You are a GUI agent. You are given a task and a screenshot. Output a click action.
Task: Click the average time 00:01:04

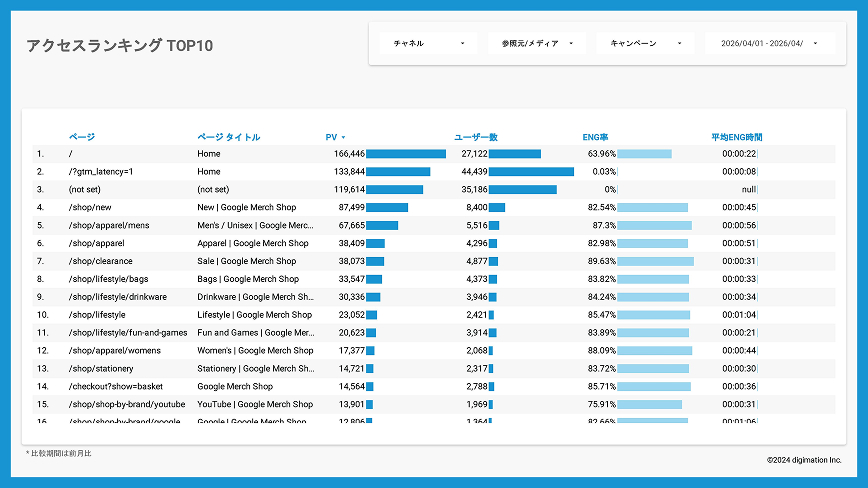click(739, 314)
